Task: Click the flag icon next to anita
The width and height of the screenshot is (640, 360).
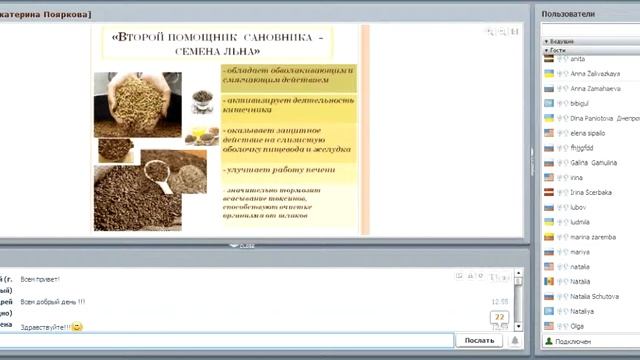Action: [549, 59]
